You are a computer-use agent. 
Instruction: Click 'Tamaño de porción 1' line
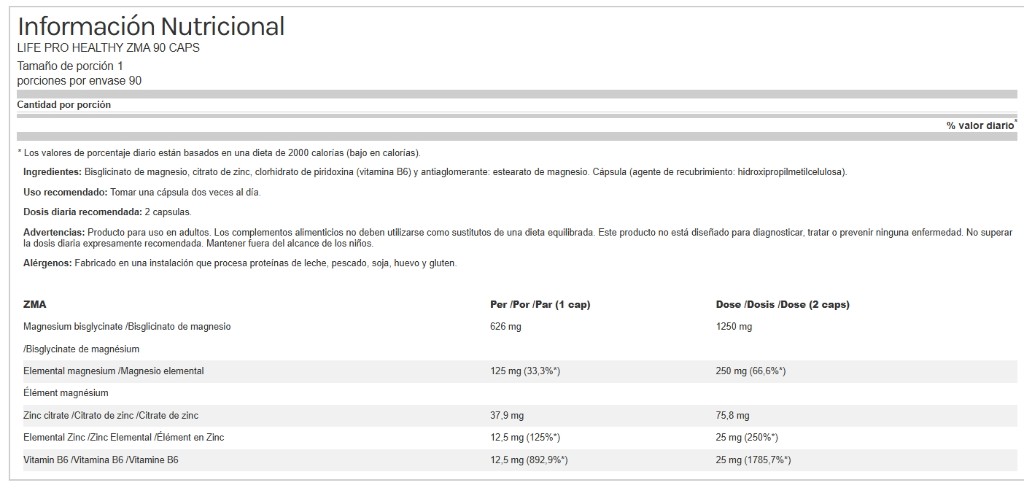(x=70, y=66)
